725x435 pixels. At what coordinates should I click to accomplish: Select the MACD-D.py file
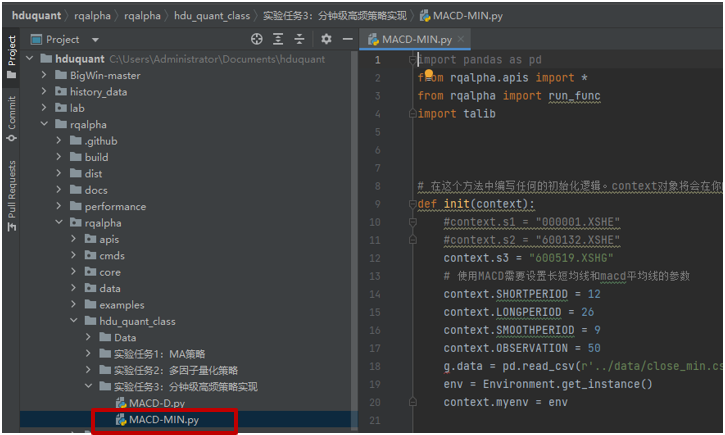157,403
